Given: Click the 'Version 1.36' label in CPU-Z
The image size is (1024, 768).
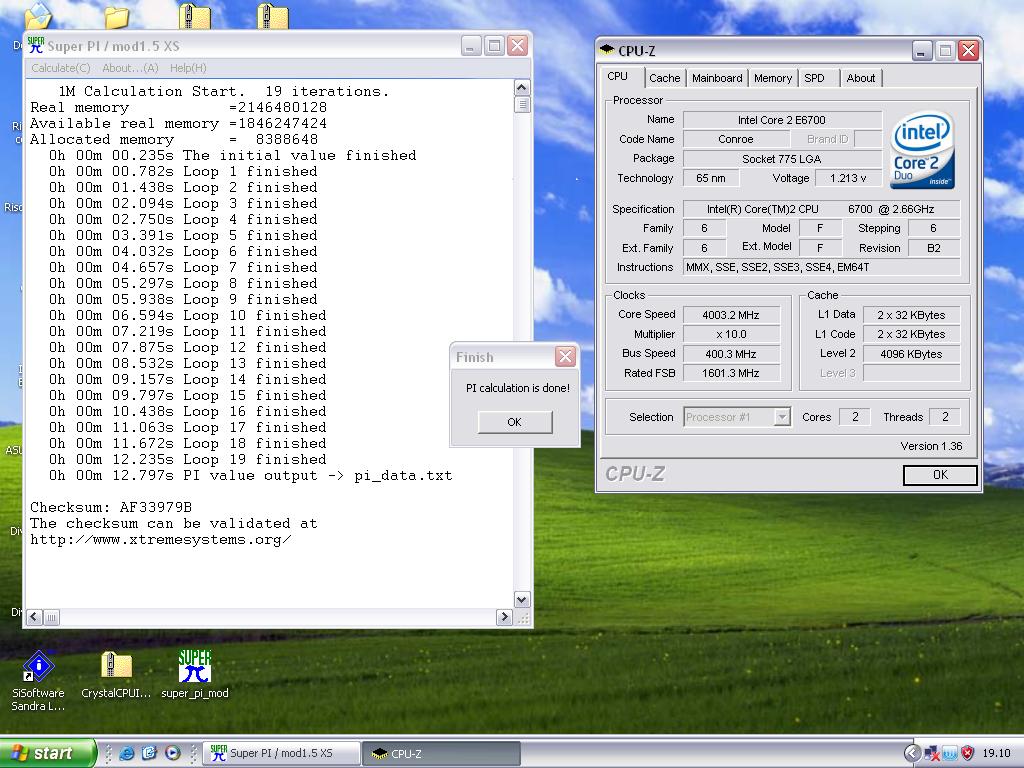Looking at the screenshot, I should tap(931, 446).
